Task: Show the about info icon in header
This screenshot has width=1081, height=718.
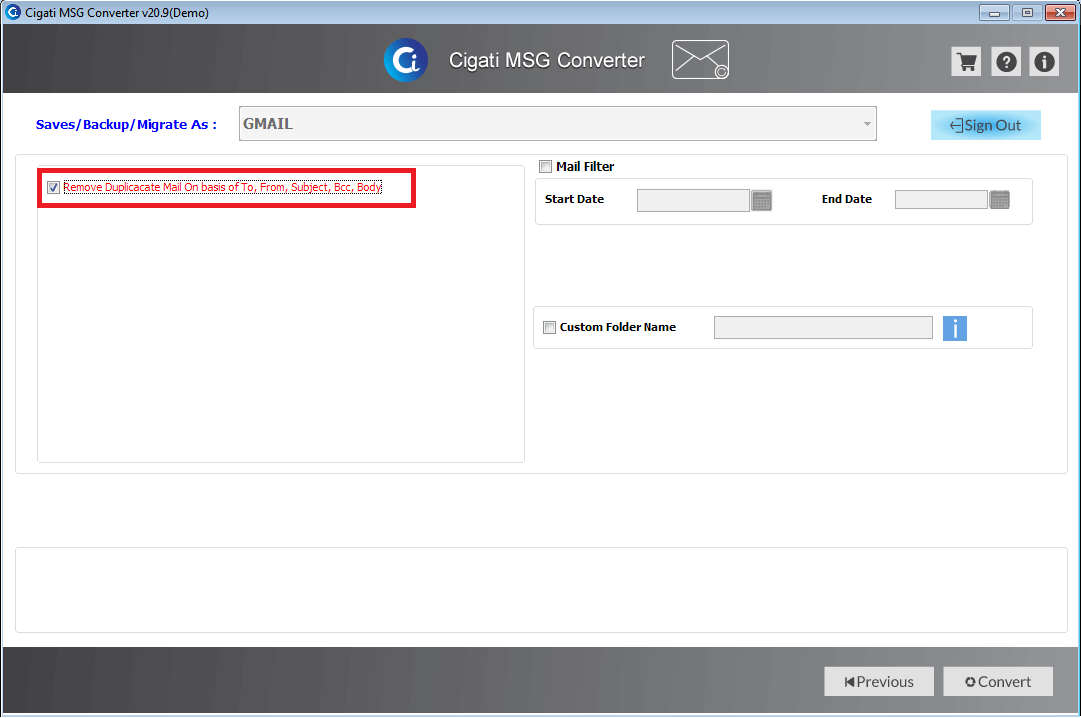Action: pos(1044,62)
